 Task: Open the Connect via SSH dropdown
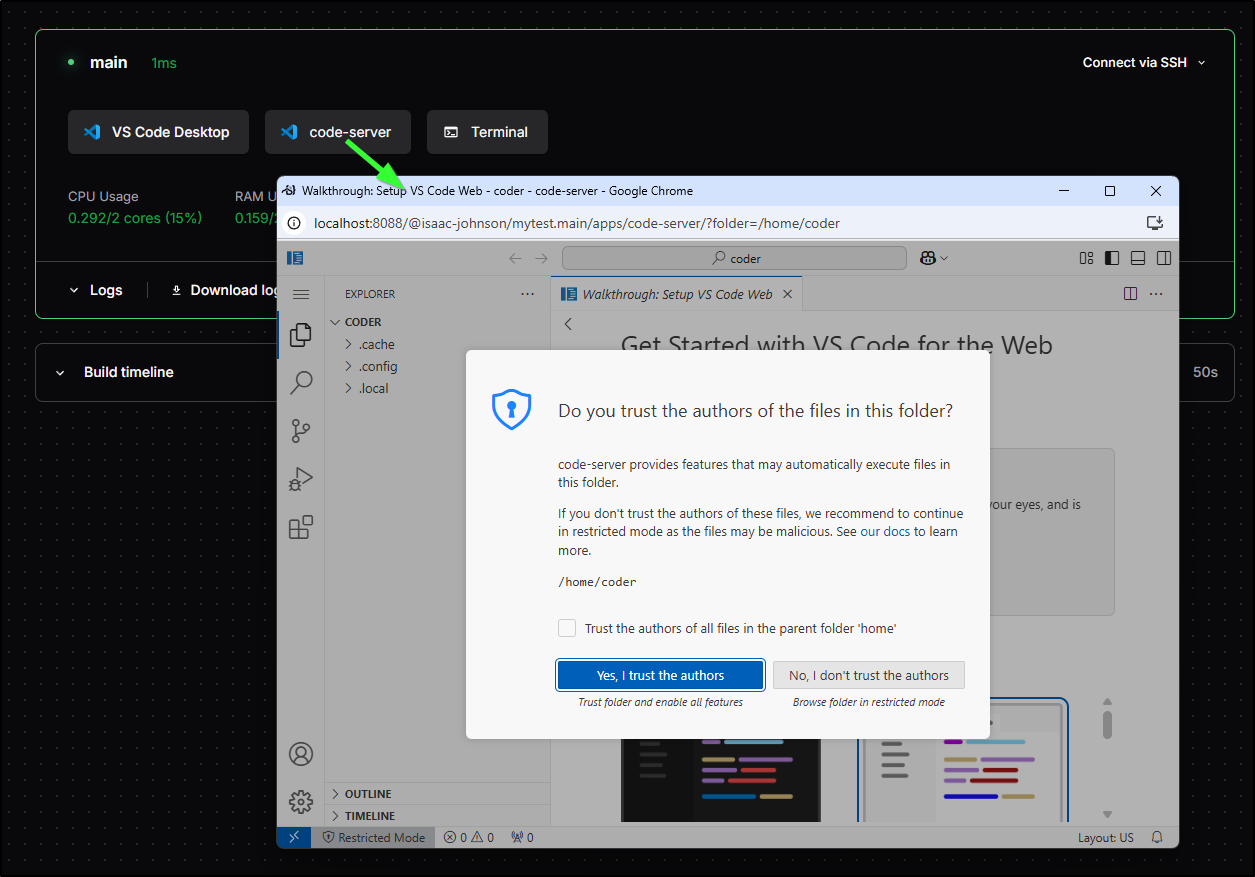[1144, 62]
